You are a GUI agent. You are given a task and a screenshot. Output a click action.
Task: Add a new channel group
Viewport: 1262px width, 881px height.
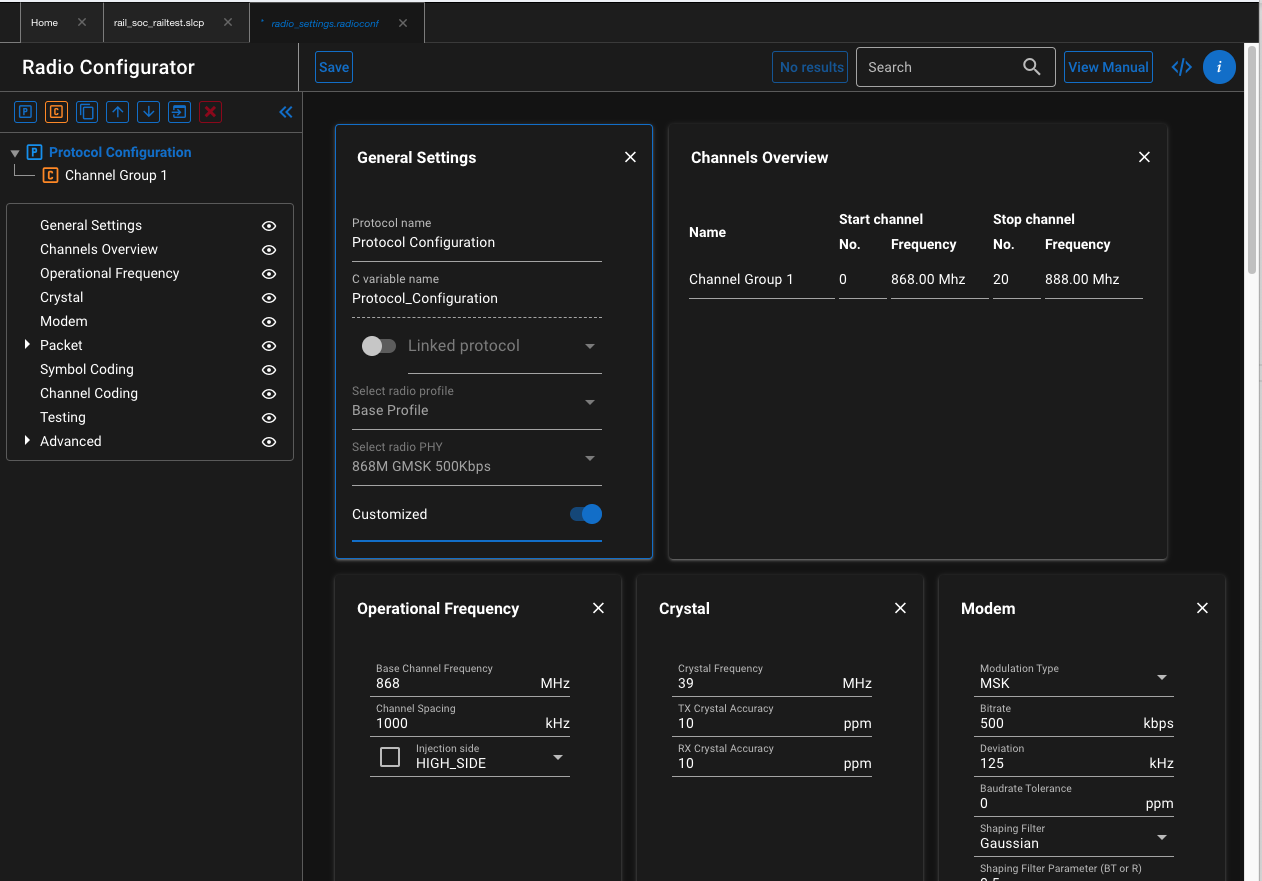[x=56, y=112]
